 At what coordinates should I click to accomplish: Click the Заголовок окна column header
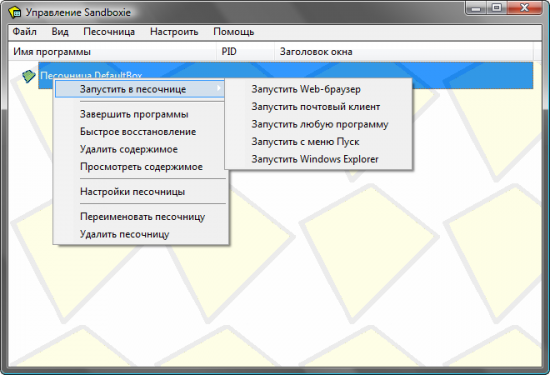pyautogui.click(x=404, y=52)
